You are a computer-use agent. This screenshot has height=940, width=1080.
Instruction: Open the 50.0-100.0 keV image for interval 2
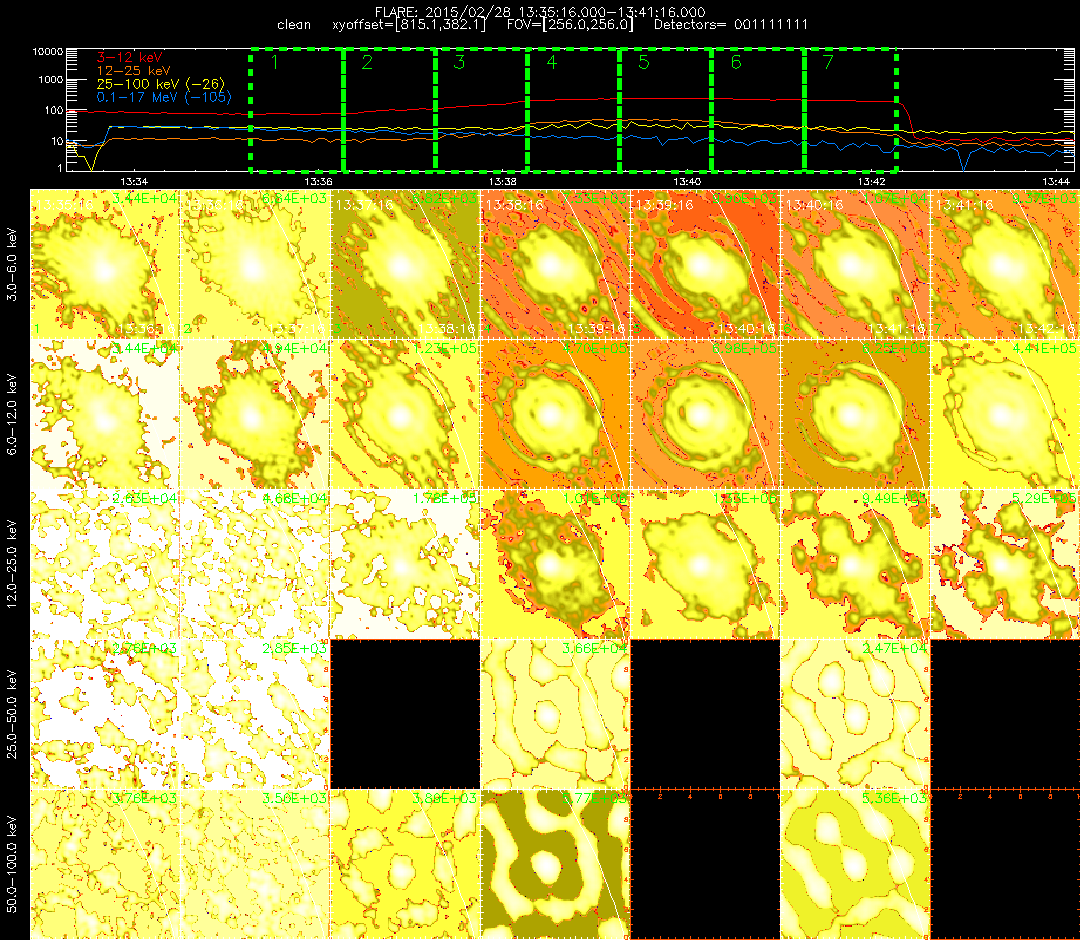point(256,864)
